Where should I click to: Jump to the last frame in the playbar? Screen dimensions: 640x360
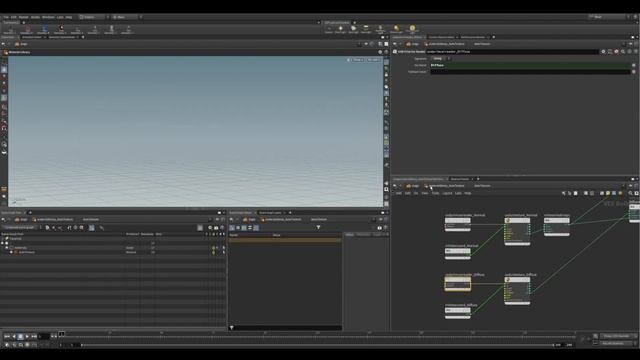[34, 336]
